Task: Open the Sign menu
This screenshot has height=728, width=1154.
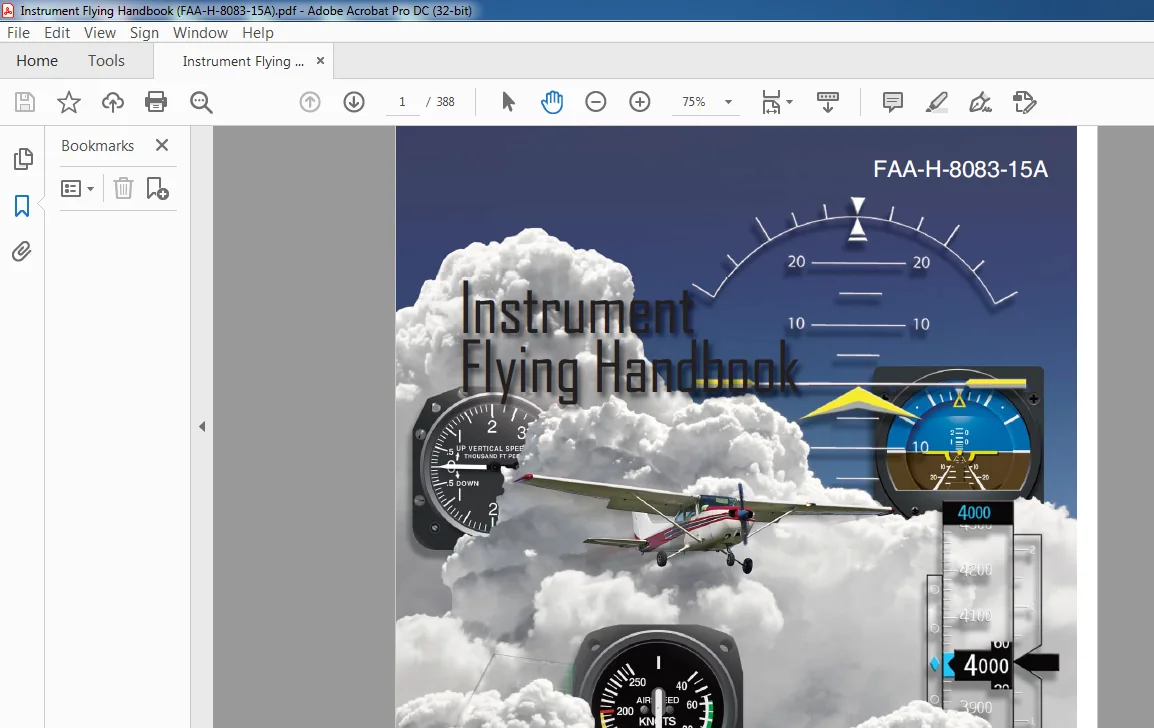Action: tap(144, 32)
